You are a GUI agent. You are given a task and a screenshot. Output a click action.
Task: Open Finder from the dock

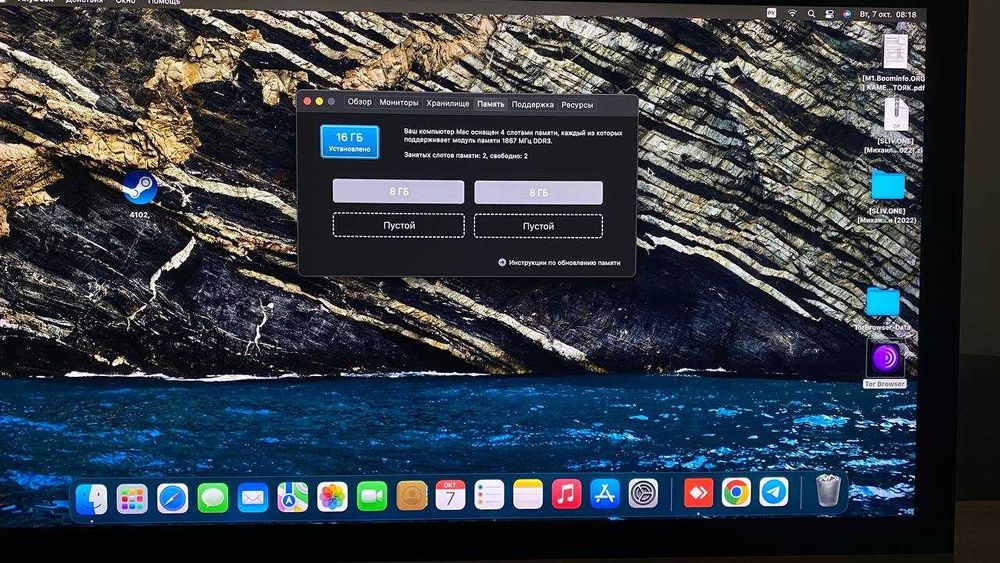(92, 499)
